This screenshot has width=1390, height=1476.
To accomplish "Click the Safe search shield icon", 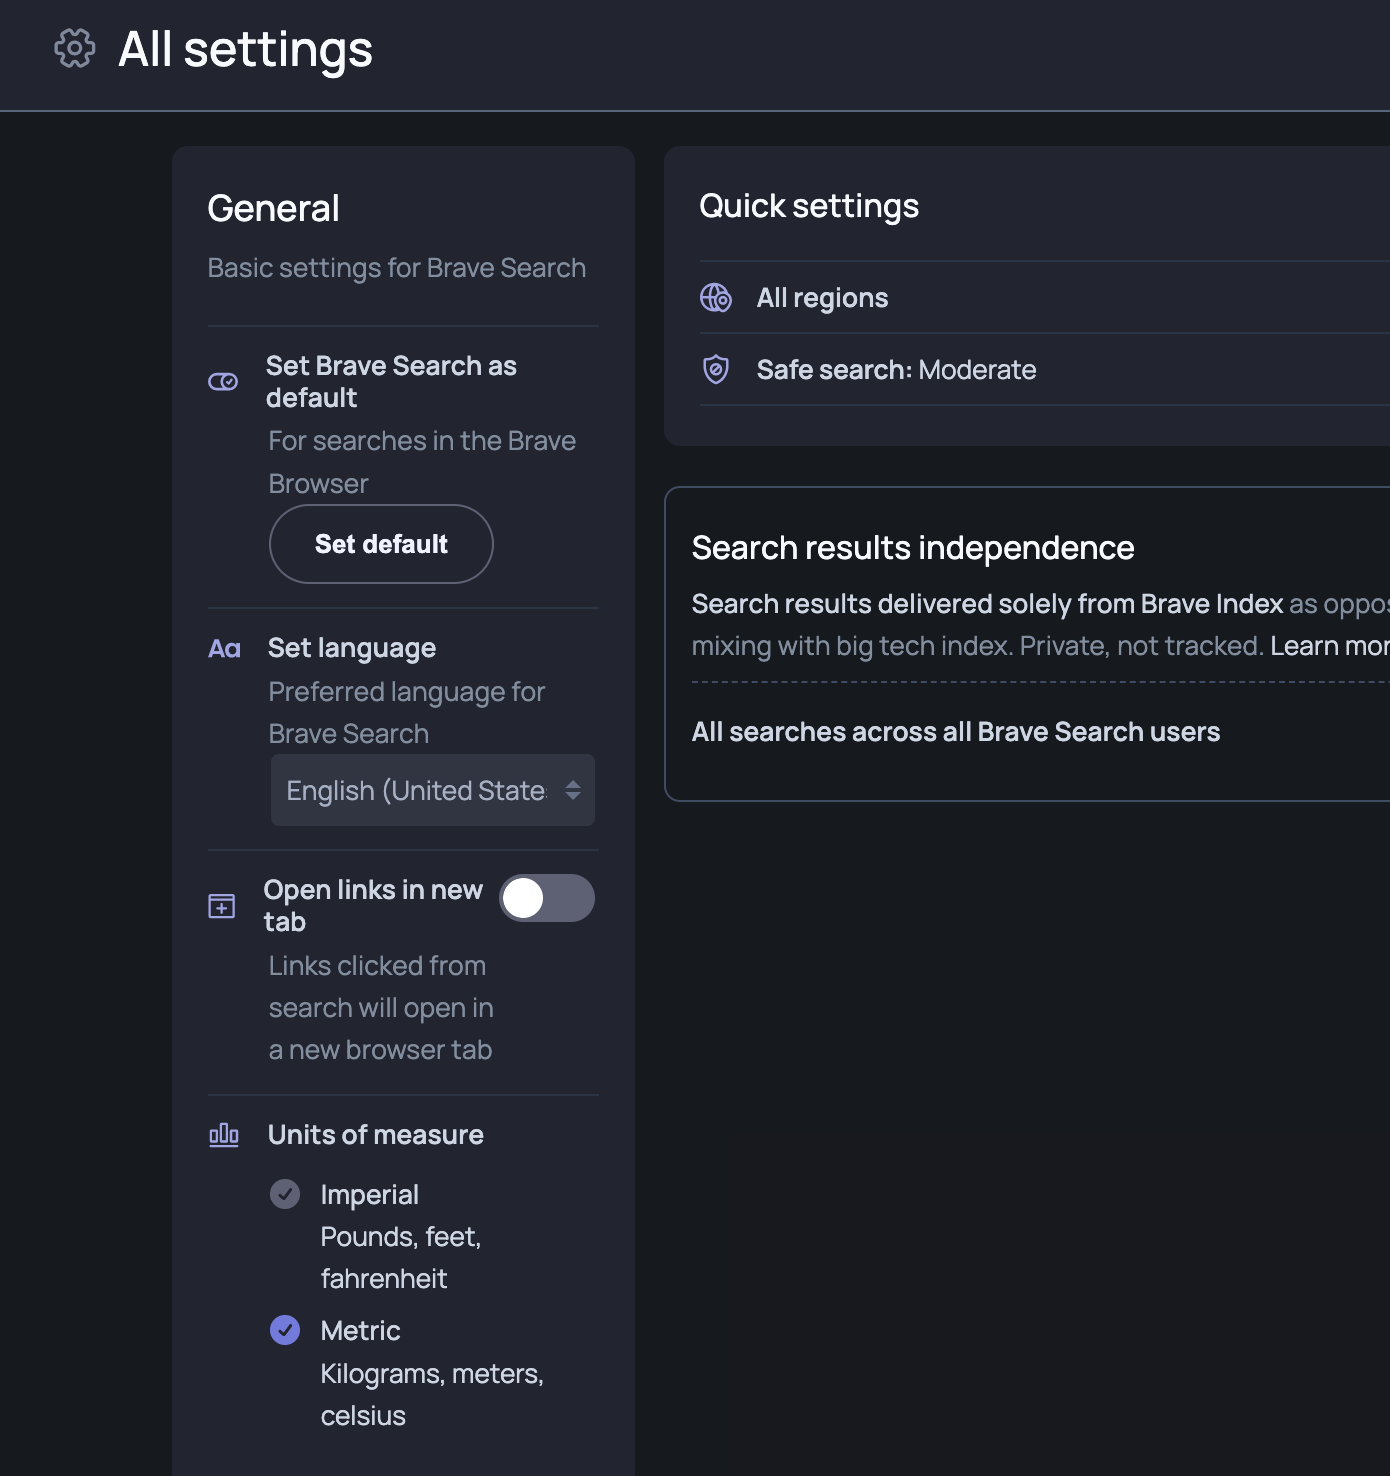I will (x=716, y=370).
